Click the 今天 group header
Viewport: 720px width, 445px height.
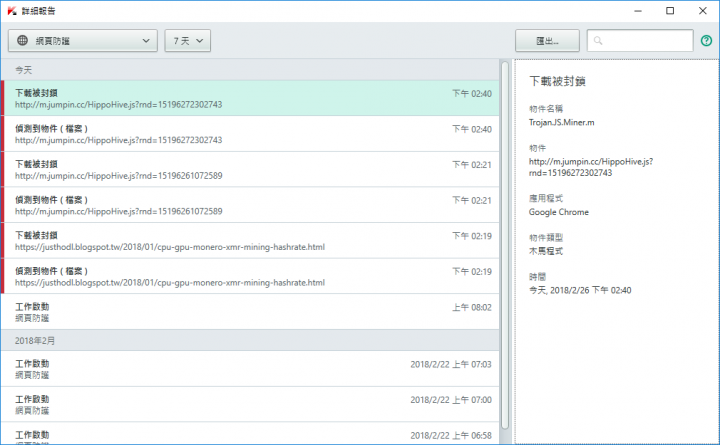[x=250, y=70]
